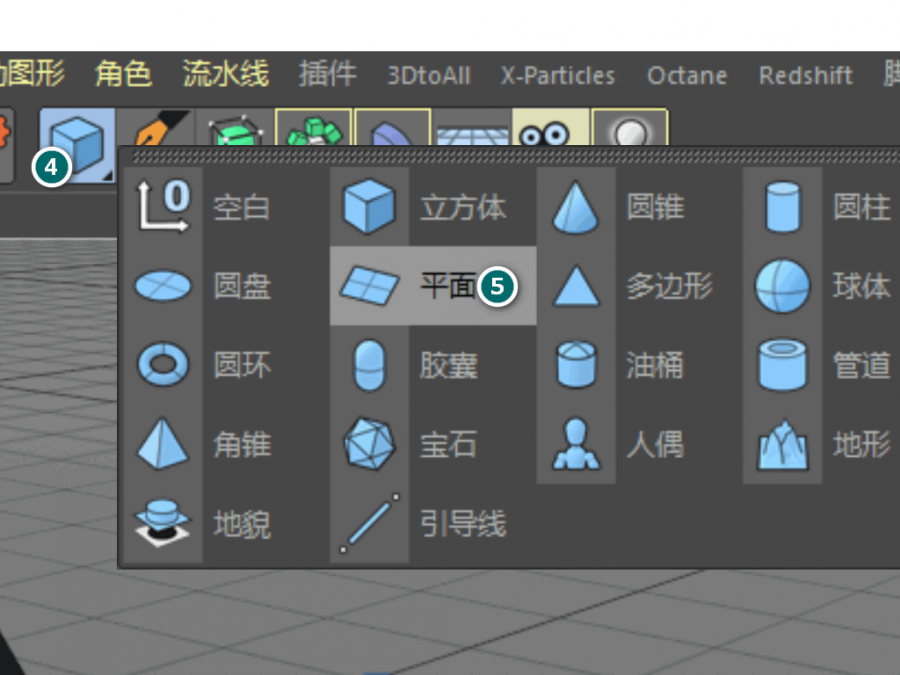Click the 油桶 label text
The image size is (900, 675).
point(655,365)
